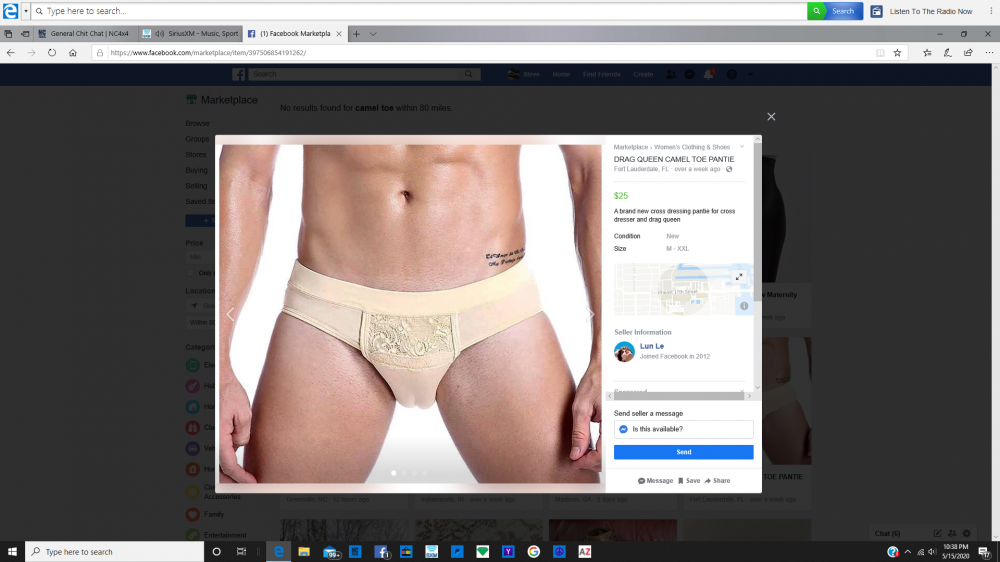
Task: Add page to favorites with star icon
Action: (x=897, y=52)
